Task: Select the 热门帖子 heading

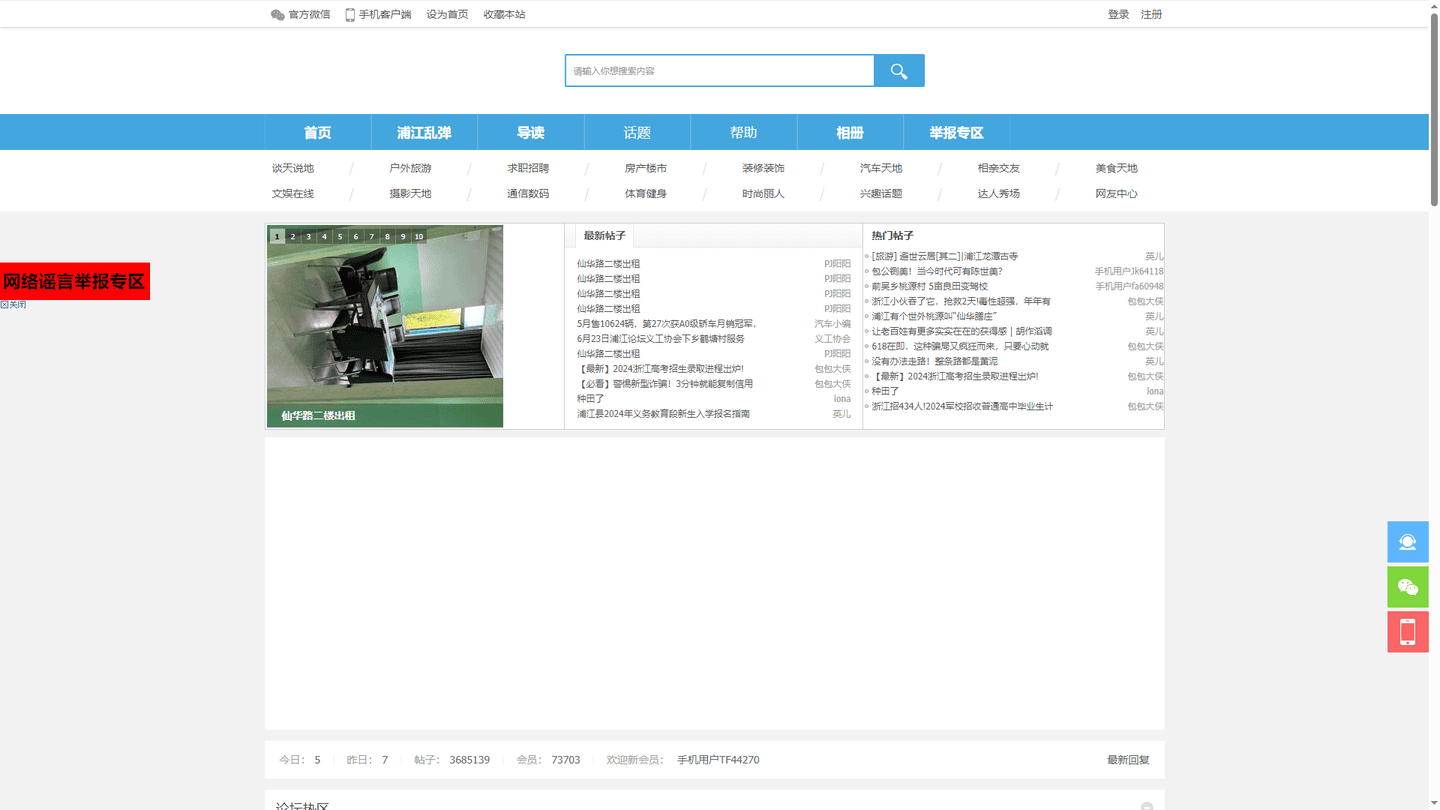Action: tap(892, 236)
